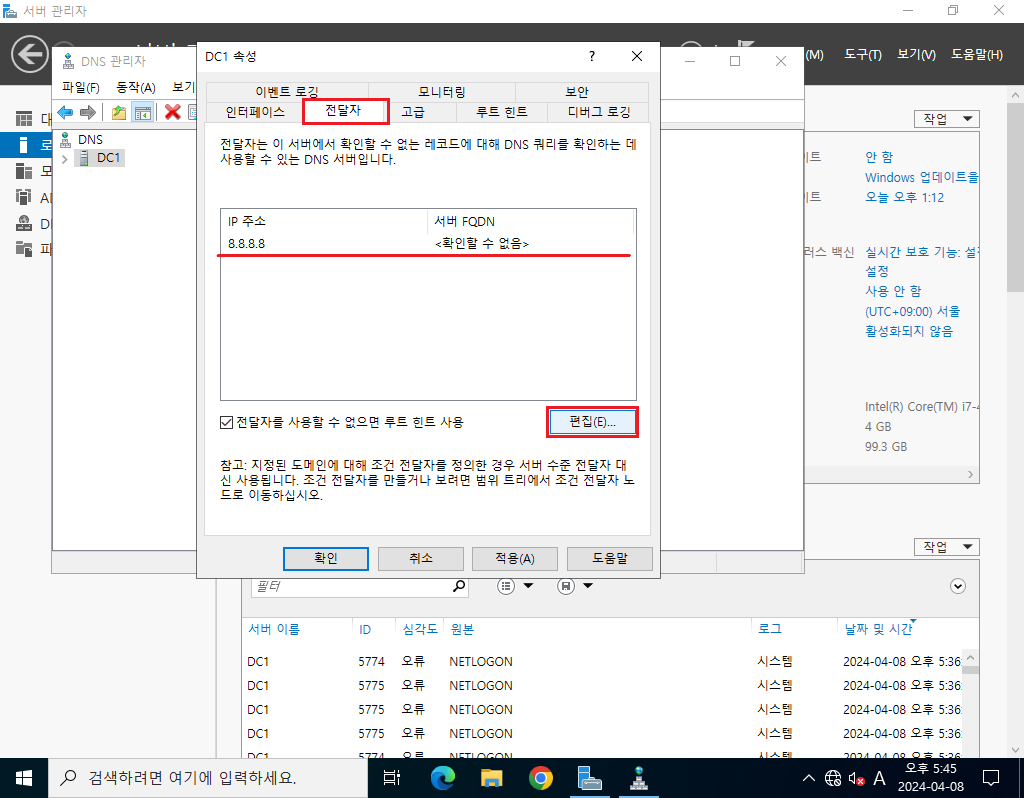Open 도구(T) menu in Server Manager

[862, 54]
